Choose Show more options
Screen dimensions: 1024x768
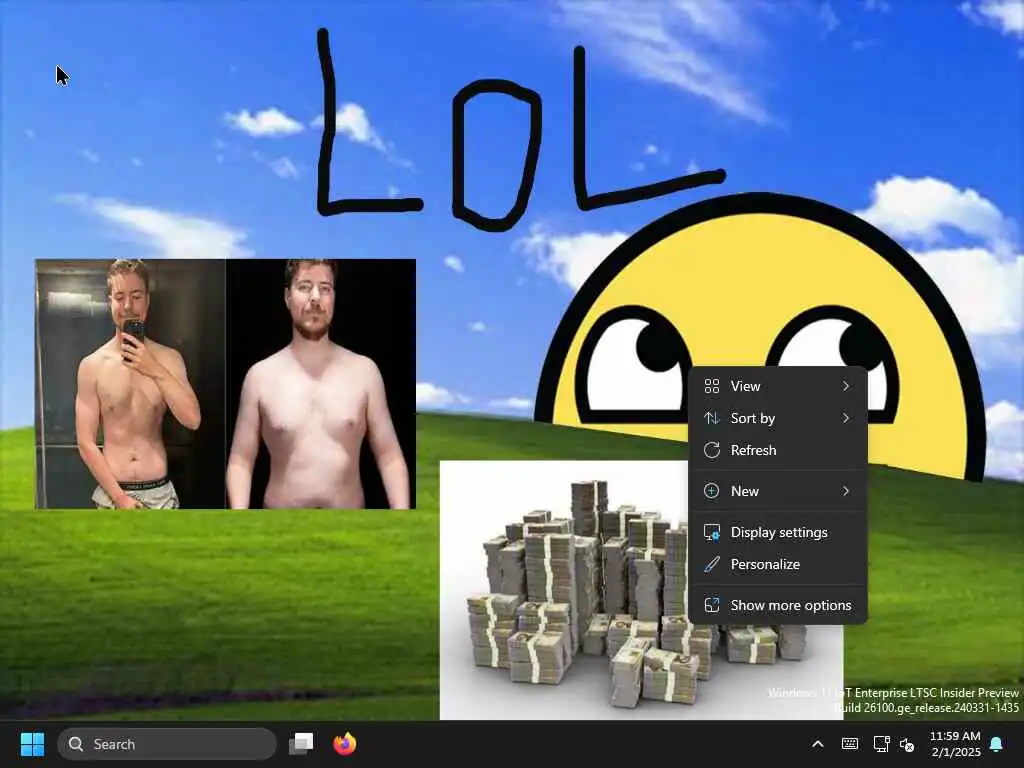778,605
